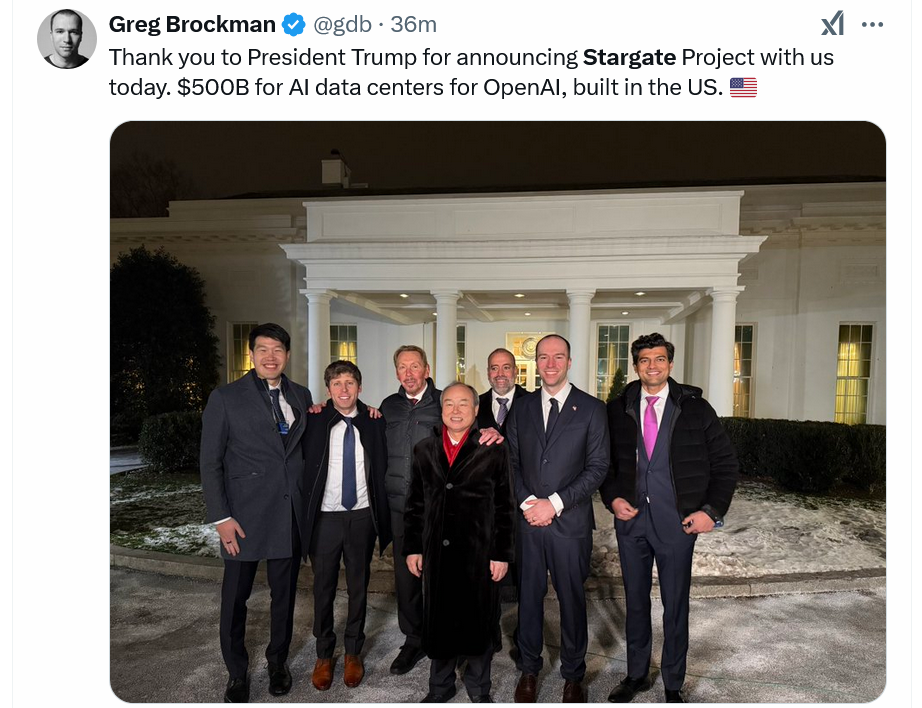Click the Greg Brockman display name
The height and width of the screenshot is (708, 922).
pos(192,25)
